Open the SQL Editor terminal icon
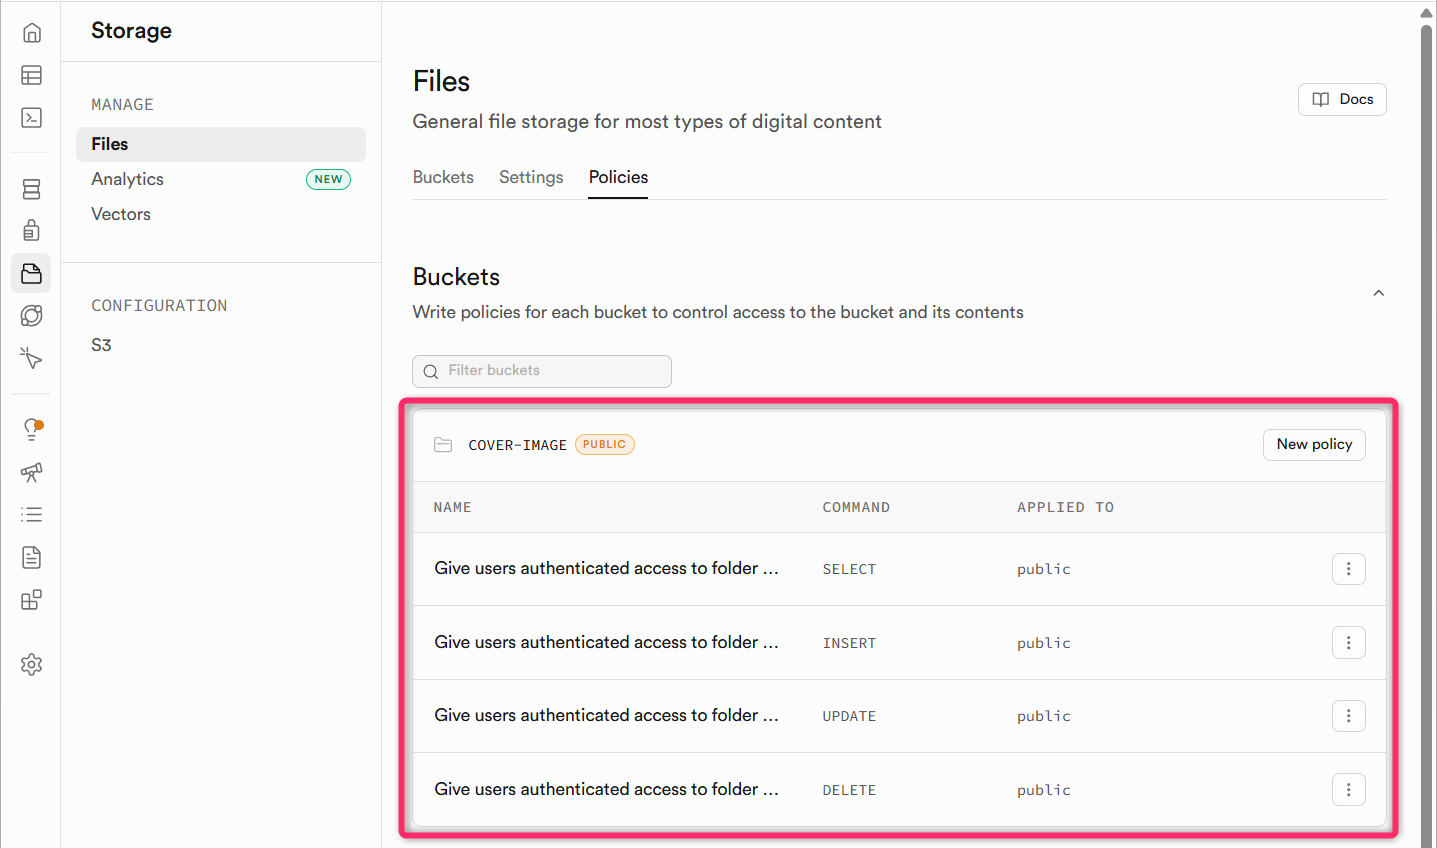Screen dimensions: 1437x848 click(32, 117)
